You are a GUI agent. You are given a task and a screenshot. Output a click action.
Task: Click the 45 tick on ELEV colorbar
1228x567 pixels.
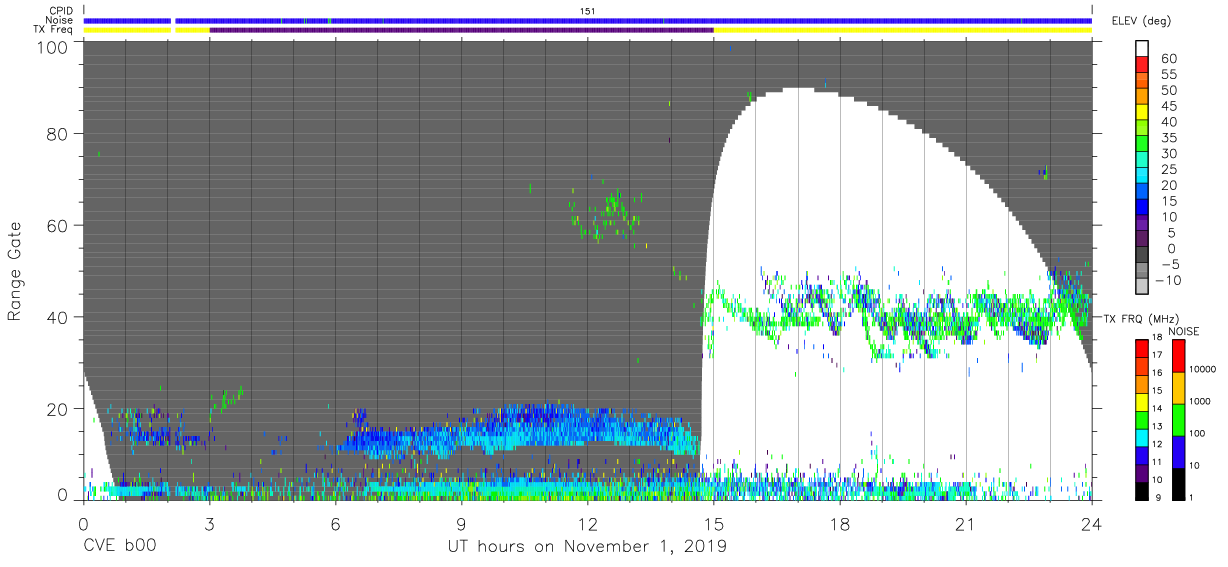pos(1167,107)
